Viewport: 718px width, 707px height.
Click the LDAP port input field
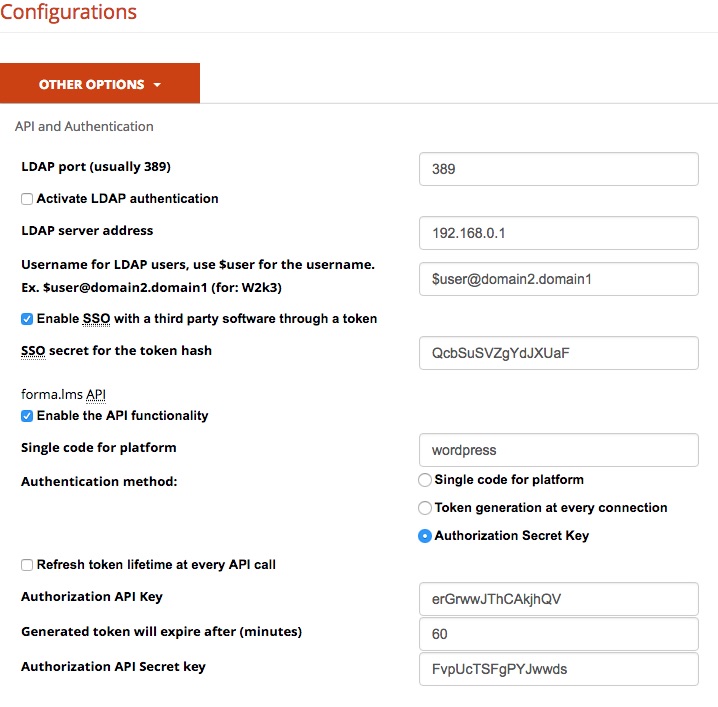click(x=558, y=169)
